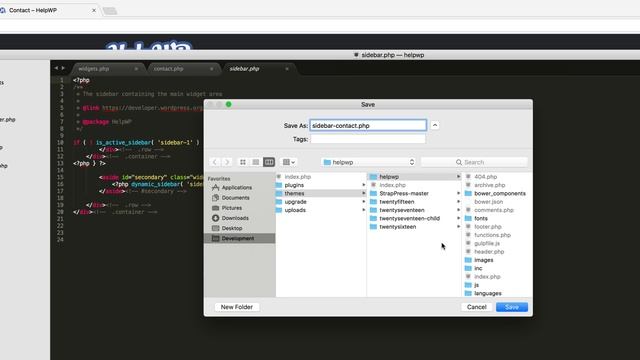Open the js folder
640x360 pixels.
tap(476, 285)
